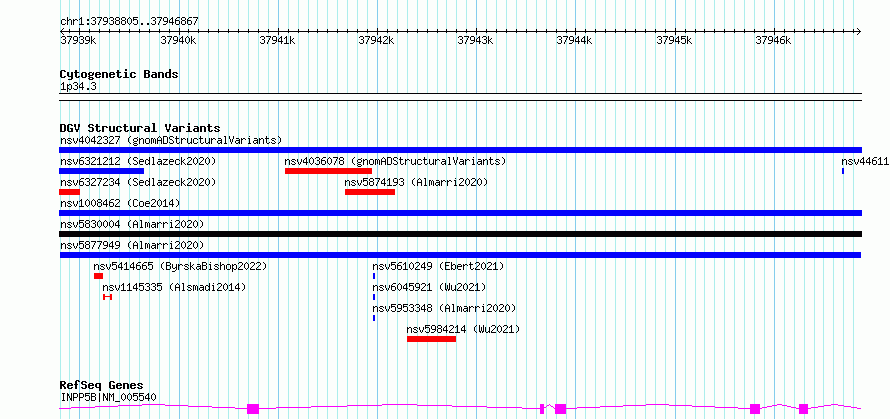Open the INPP5B|NM_005540 gene label
The width and height of the screenshot is (890, 419).
click(x=108, y=397)
